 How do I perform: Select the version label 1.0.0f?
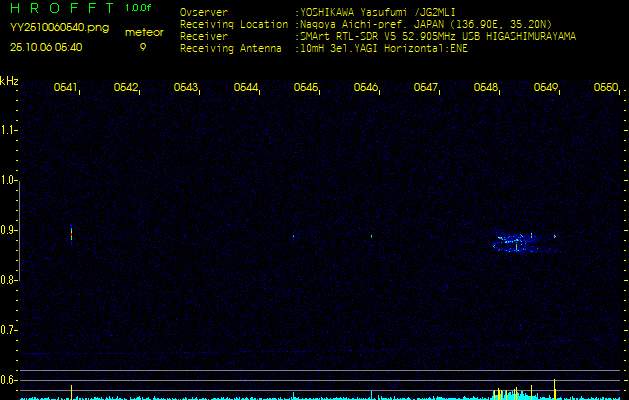(x=138, y=8)
